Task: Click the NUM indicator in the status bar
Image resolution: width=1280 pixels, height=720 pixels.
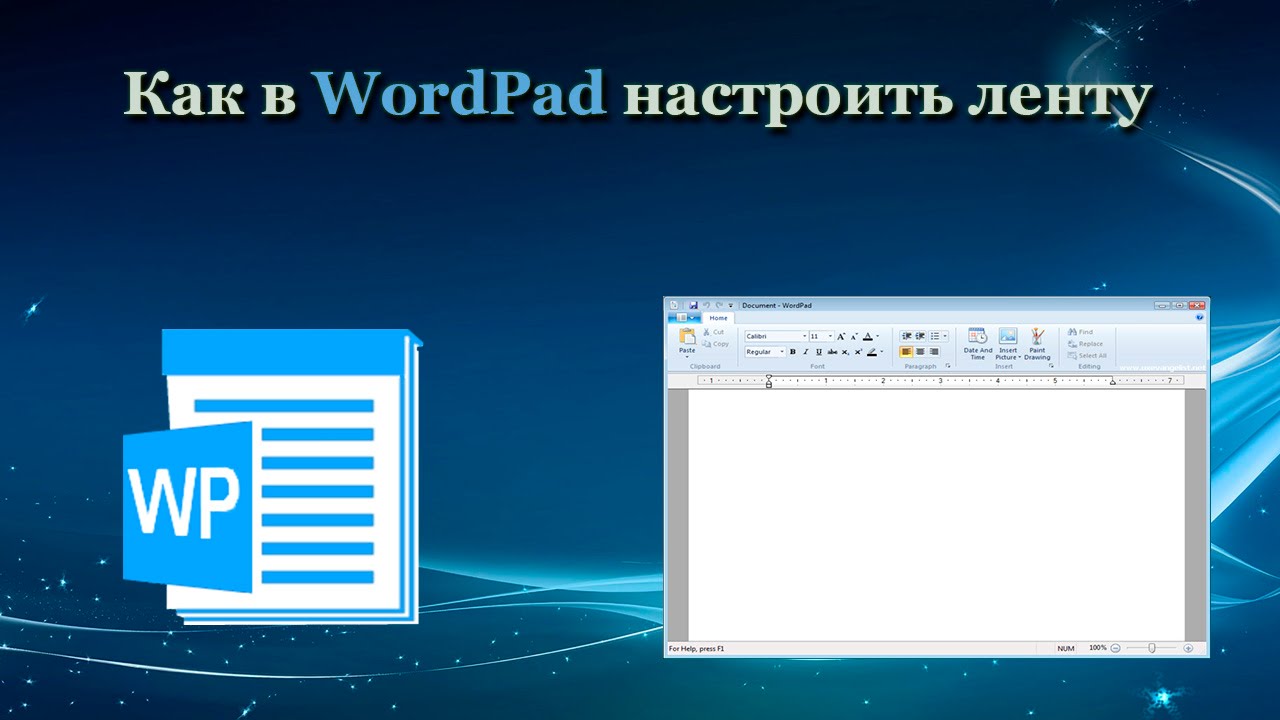Action: click(1066, 649)
